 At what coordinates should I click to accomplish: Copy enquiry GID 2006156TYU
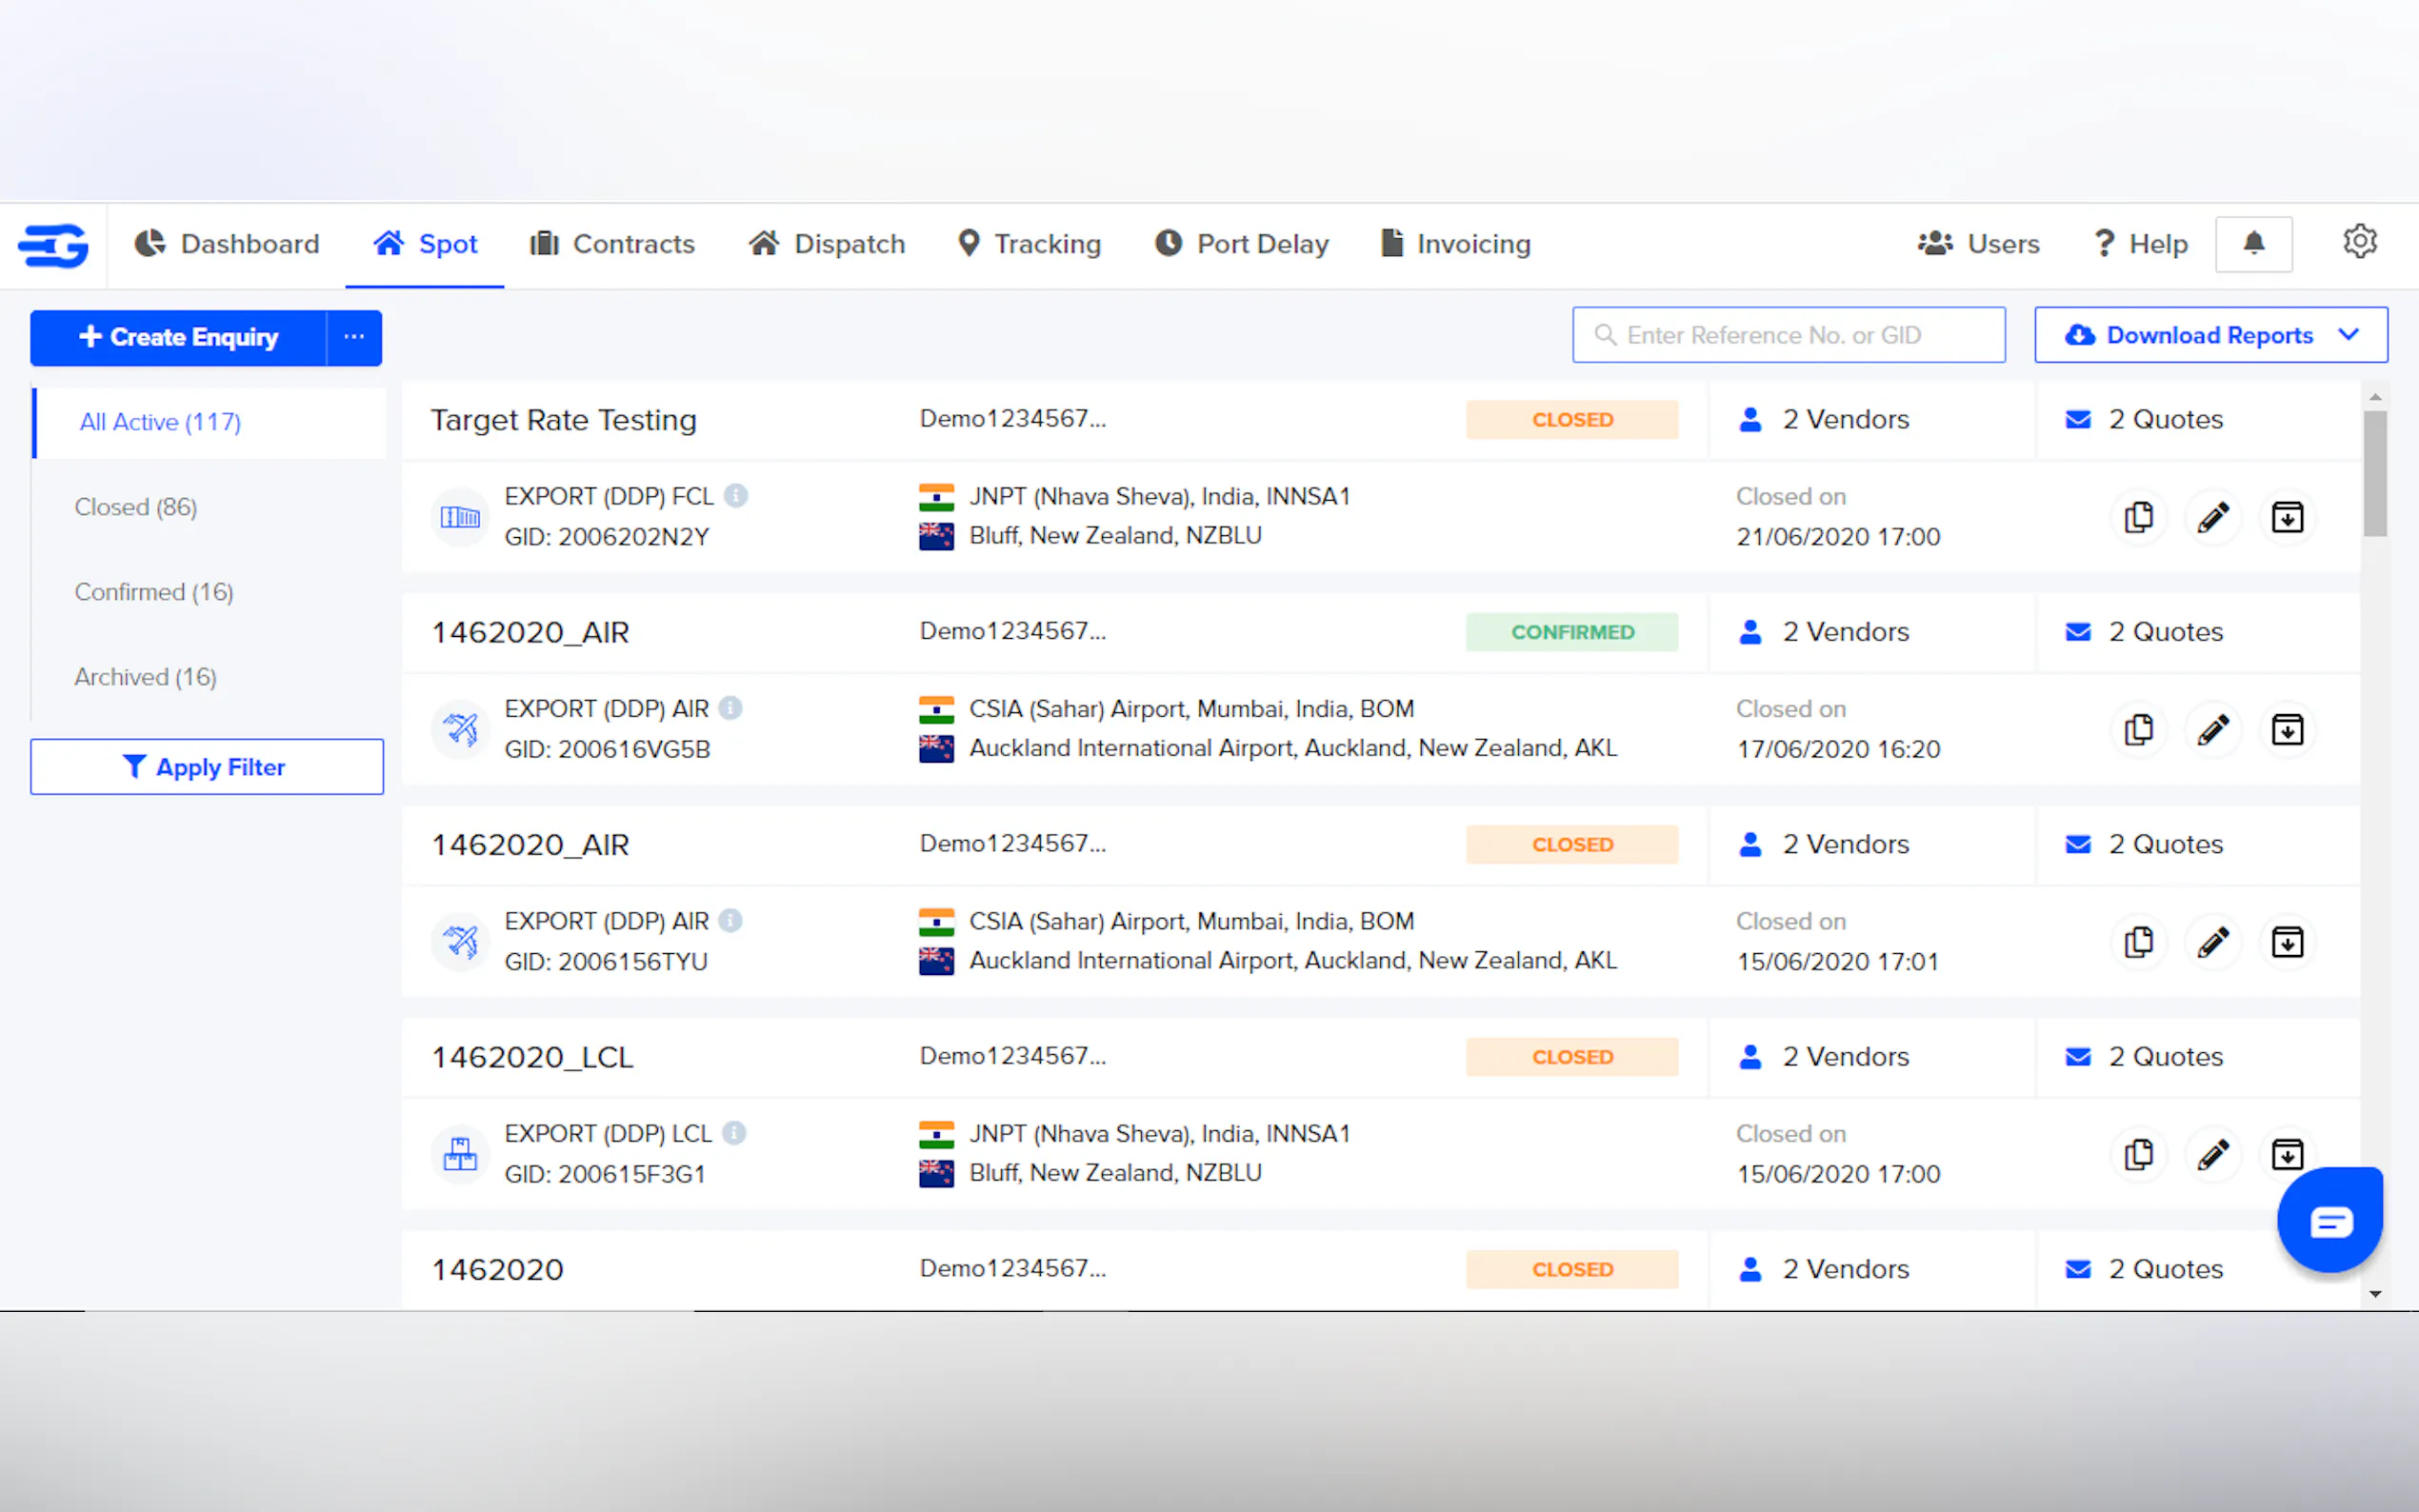pyautogui.click(x=2138, y=942)
